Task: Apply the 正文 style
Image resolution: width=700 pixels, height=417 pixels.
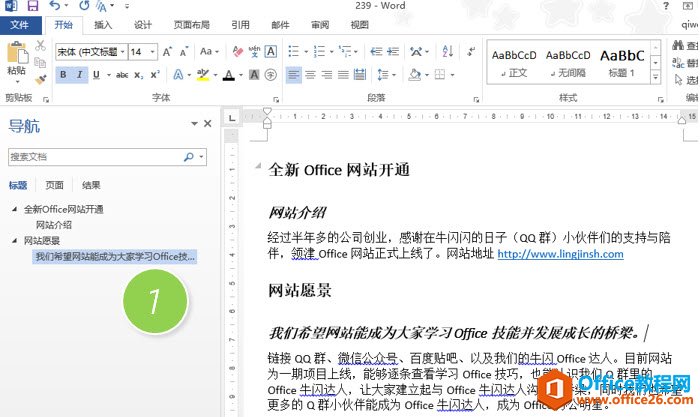Action: [514, 63]
